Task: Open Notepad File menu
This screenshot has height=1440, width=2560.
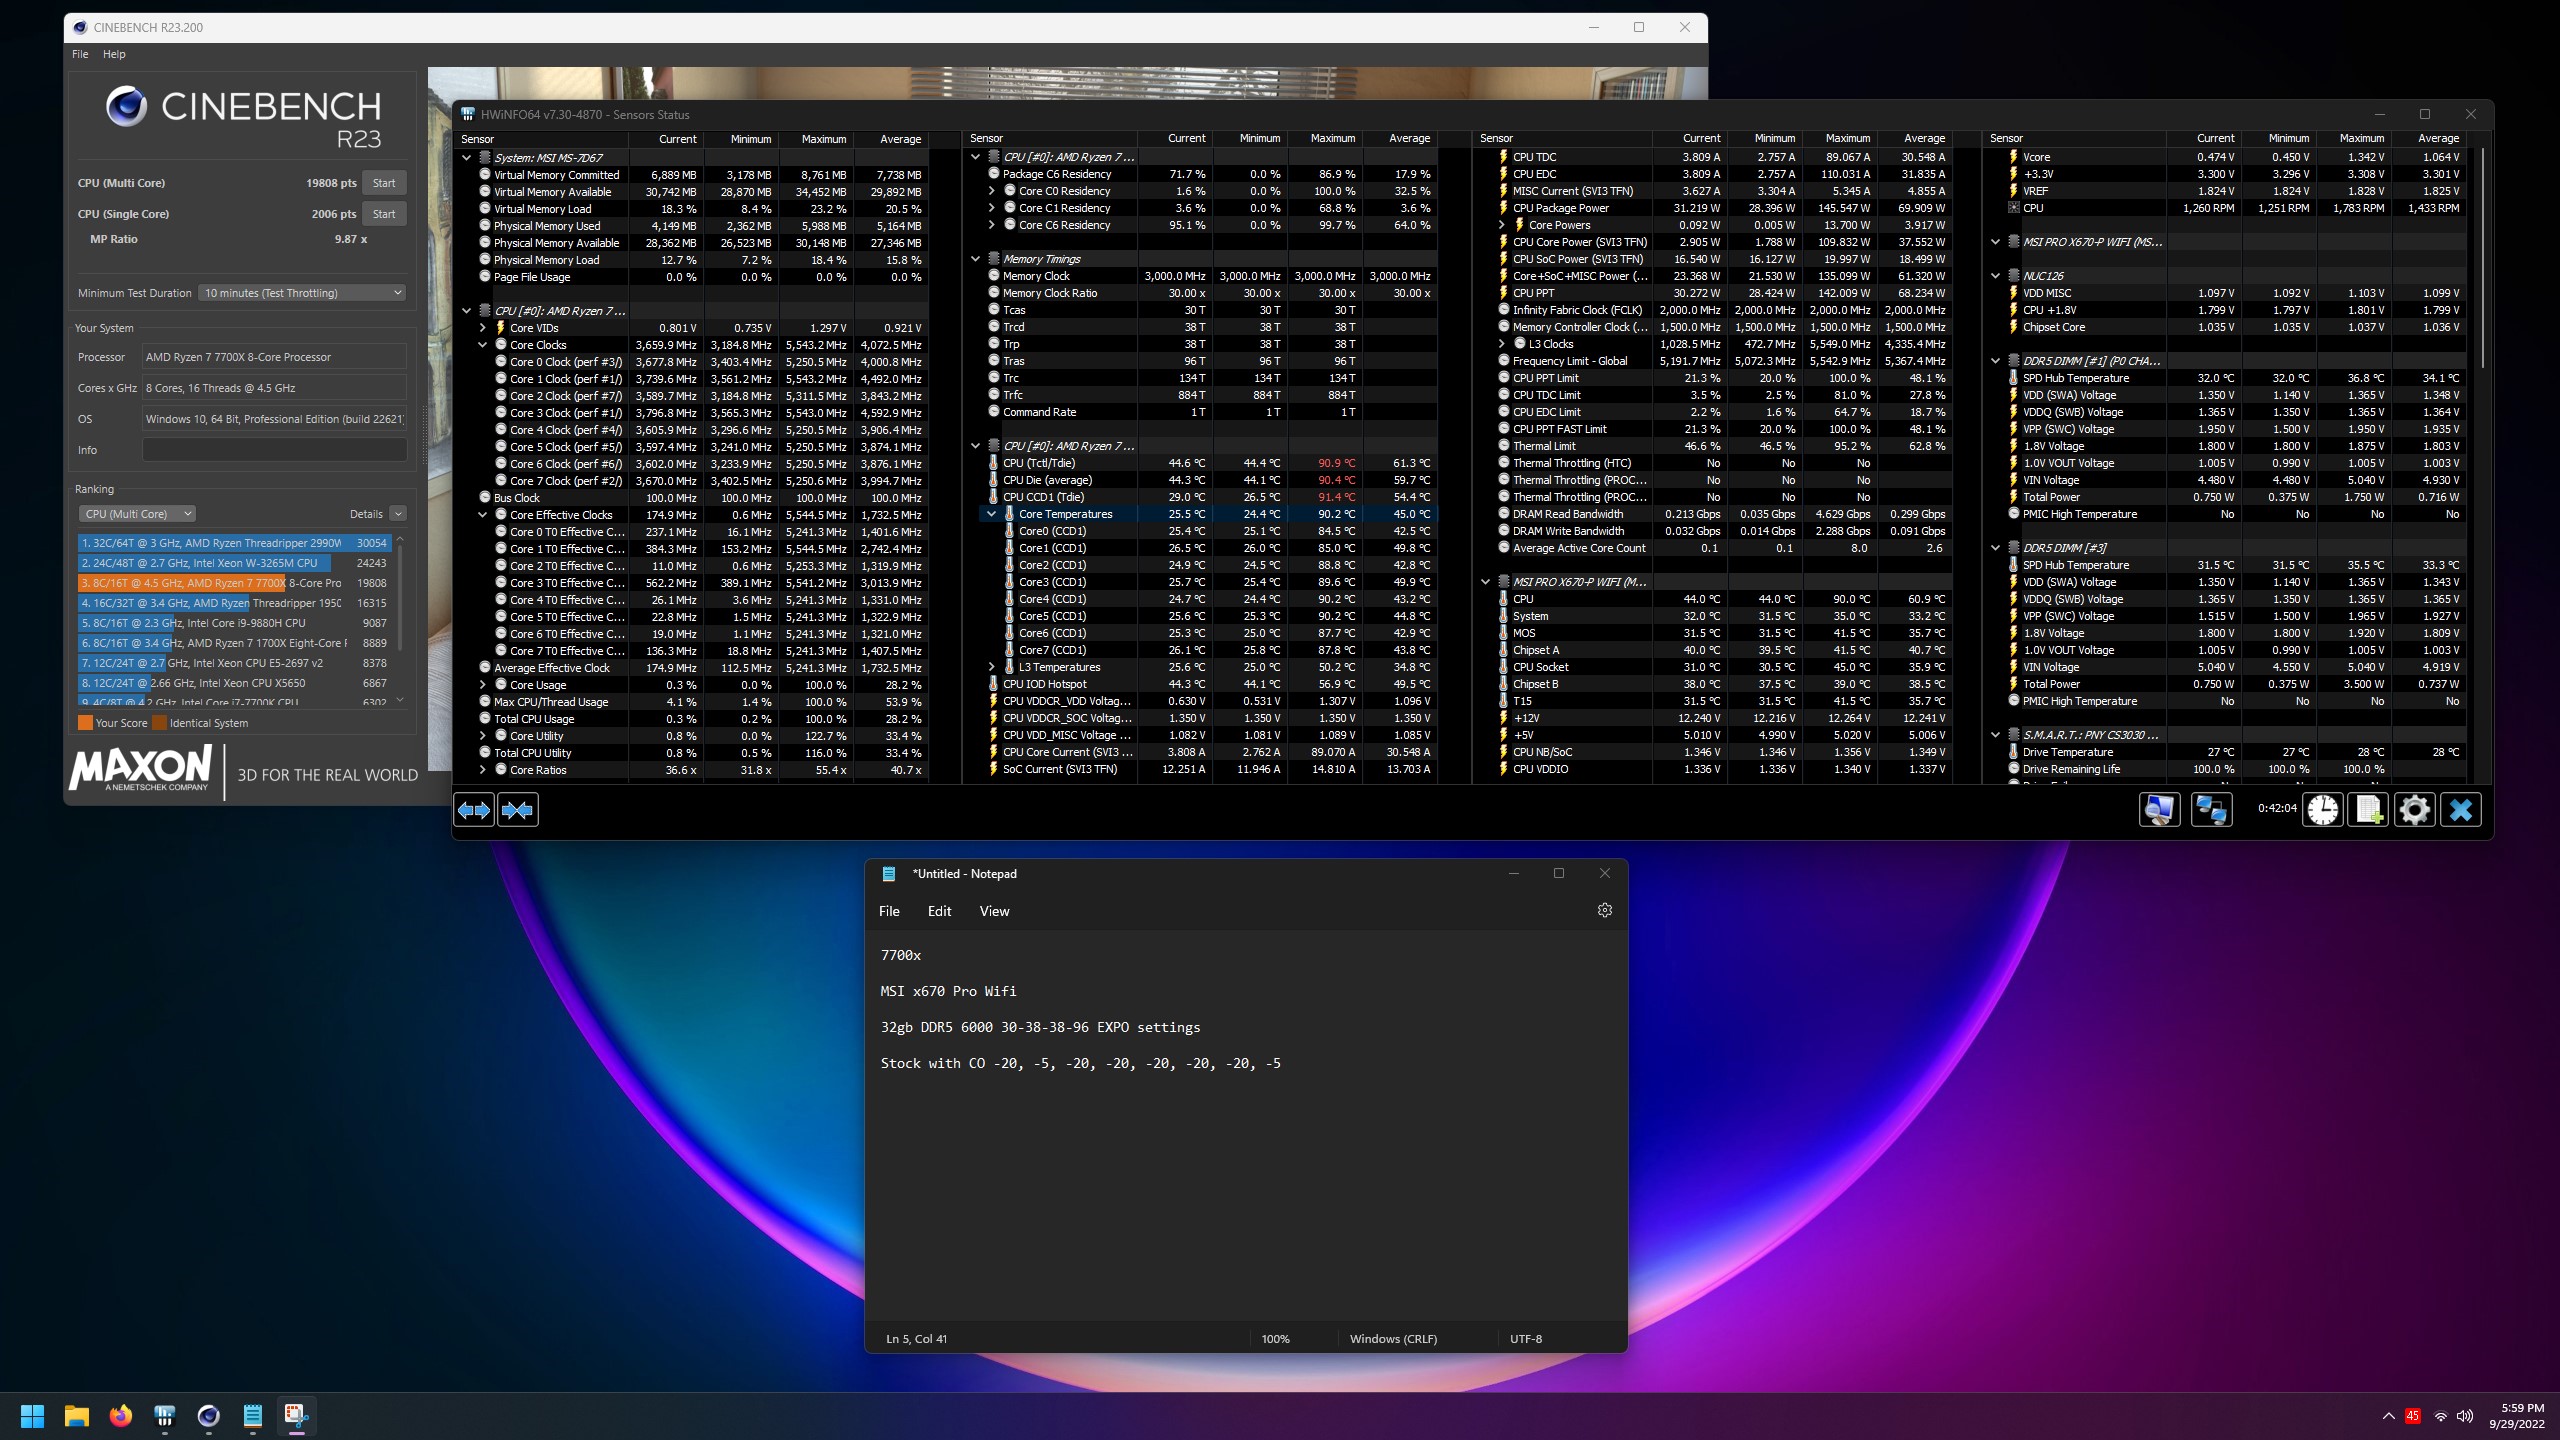Action: (x=889, y=911)
